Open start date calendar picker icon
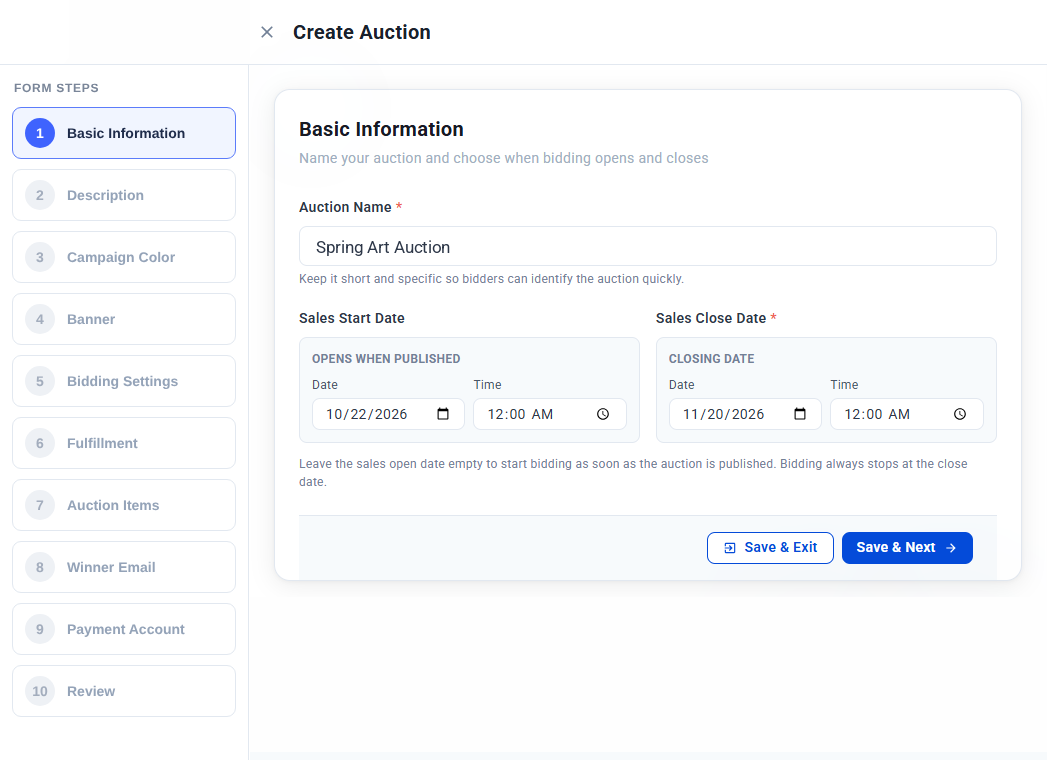The image size is (1047, 760). [443, 414]
